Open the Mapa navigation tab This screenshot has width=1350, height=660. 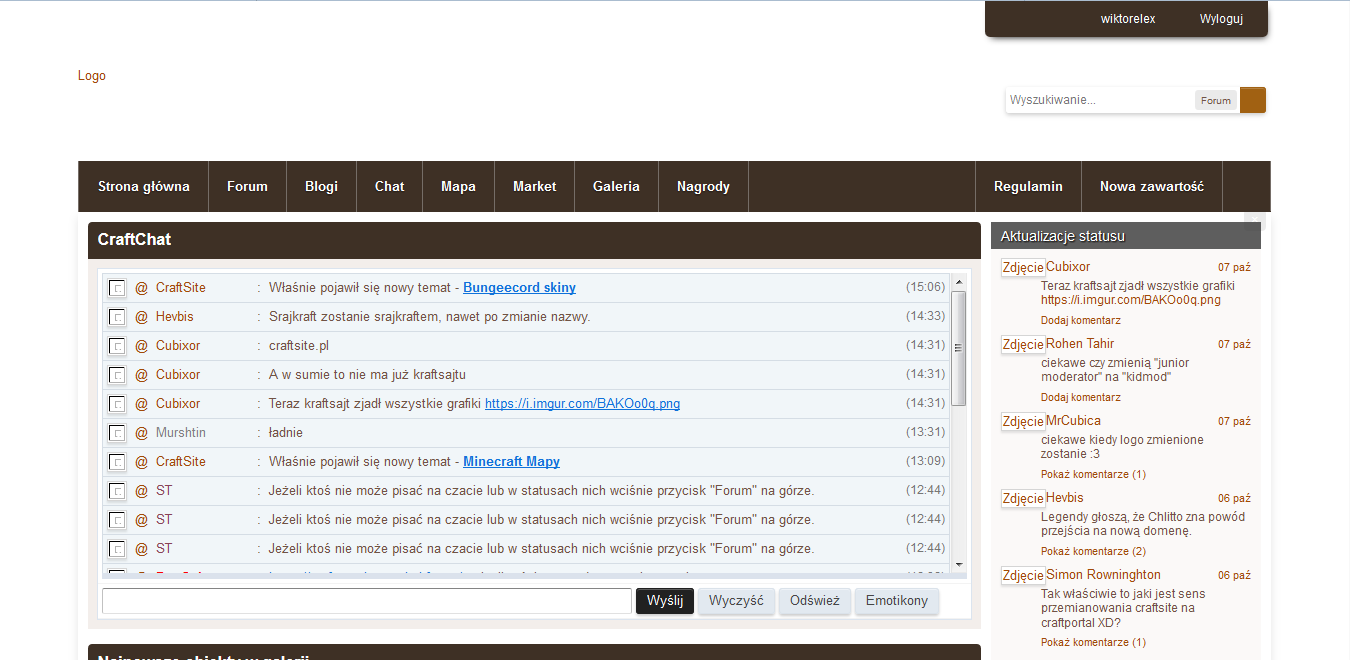click(458, 186)
